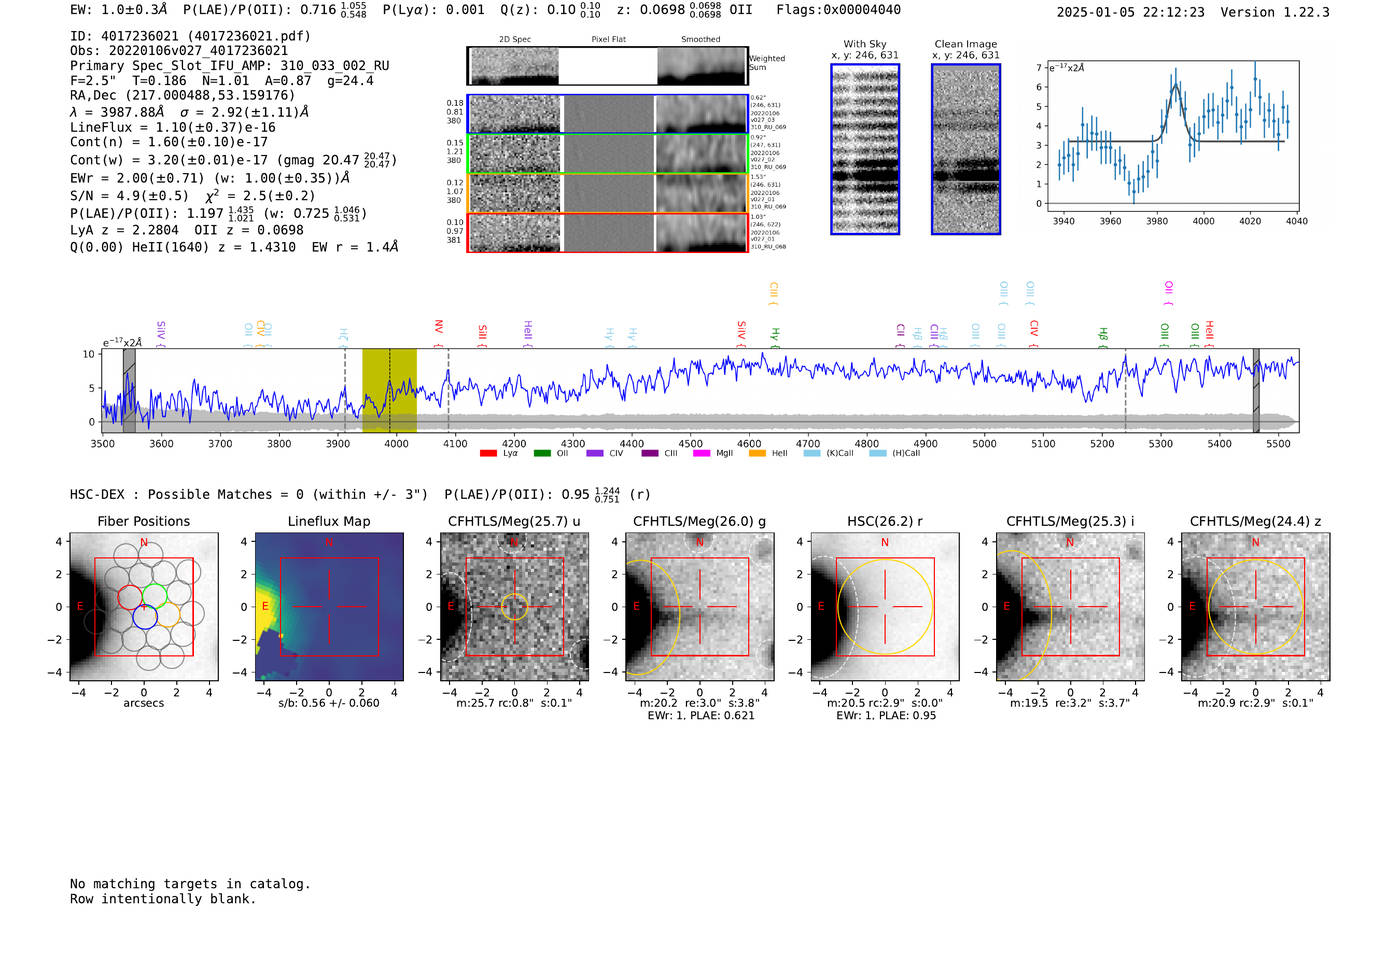
Task: Click 'Flags:0x00004040' in header
Action: (x=838, y=10)
